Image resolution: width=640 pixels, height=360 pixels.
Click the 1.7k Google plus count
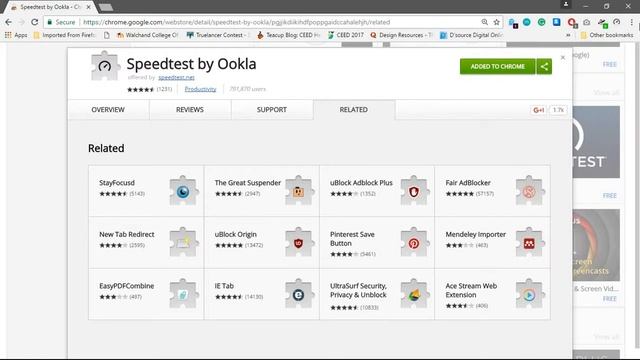point(558,110)
